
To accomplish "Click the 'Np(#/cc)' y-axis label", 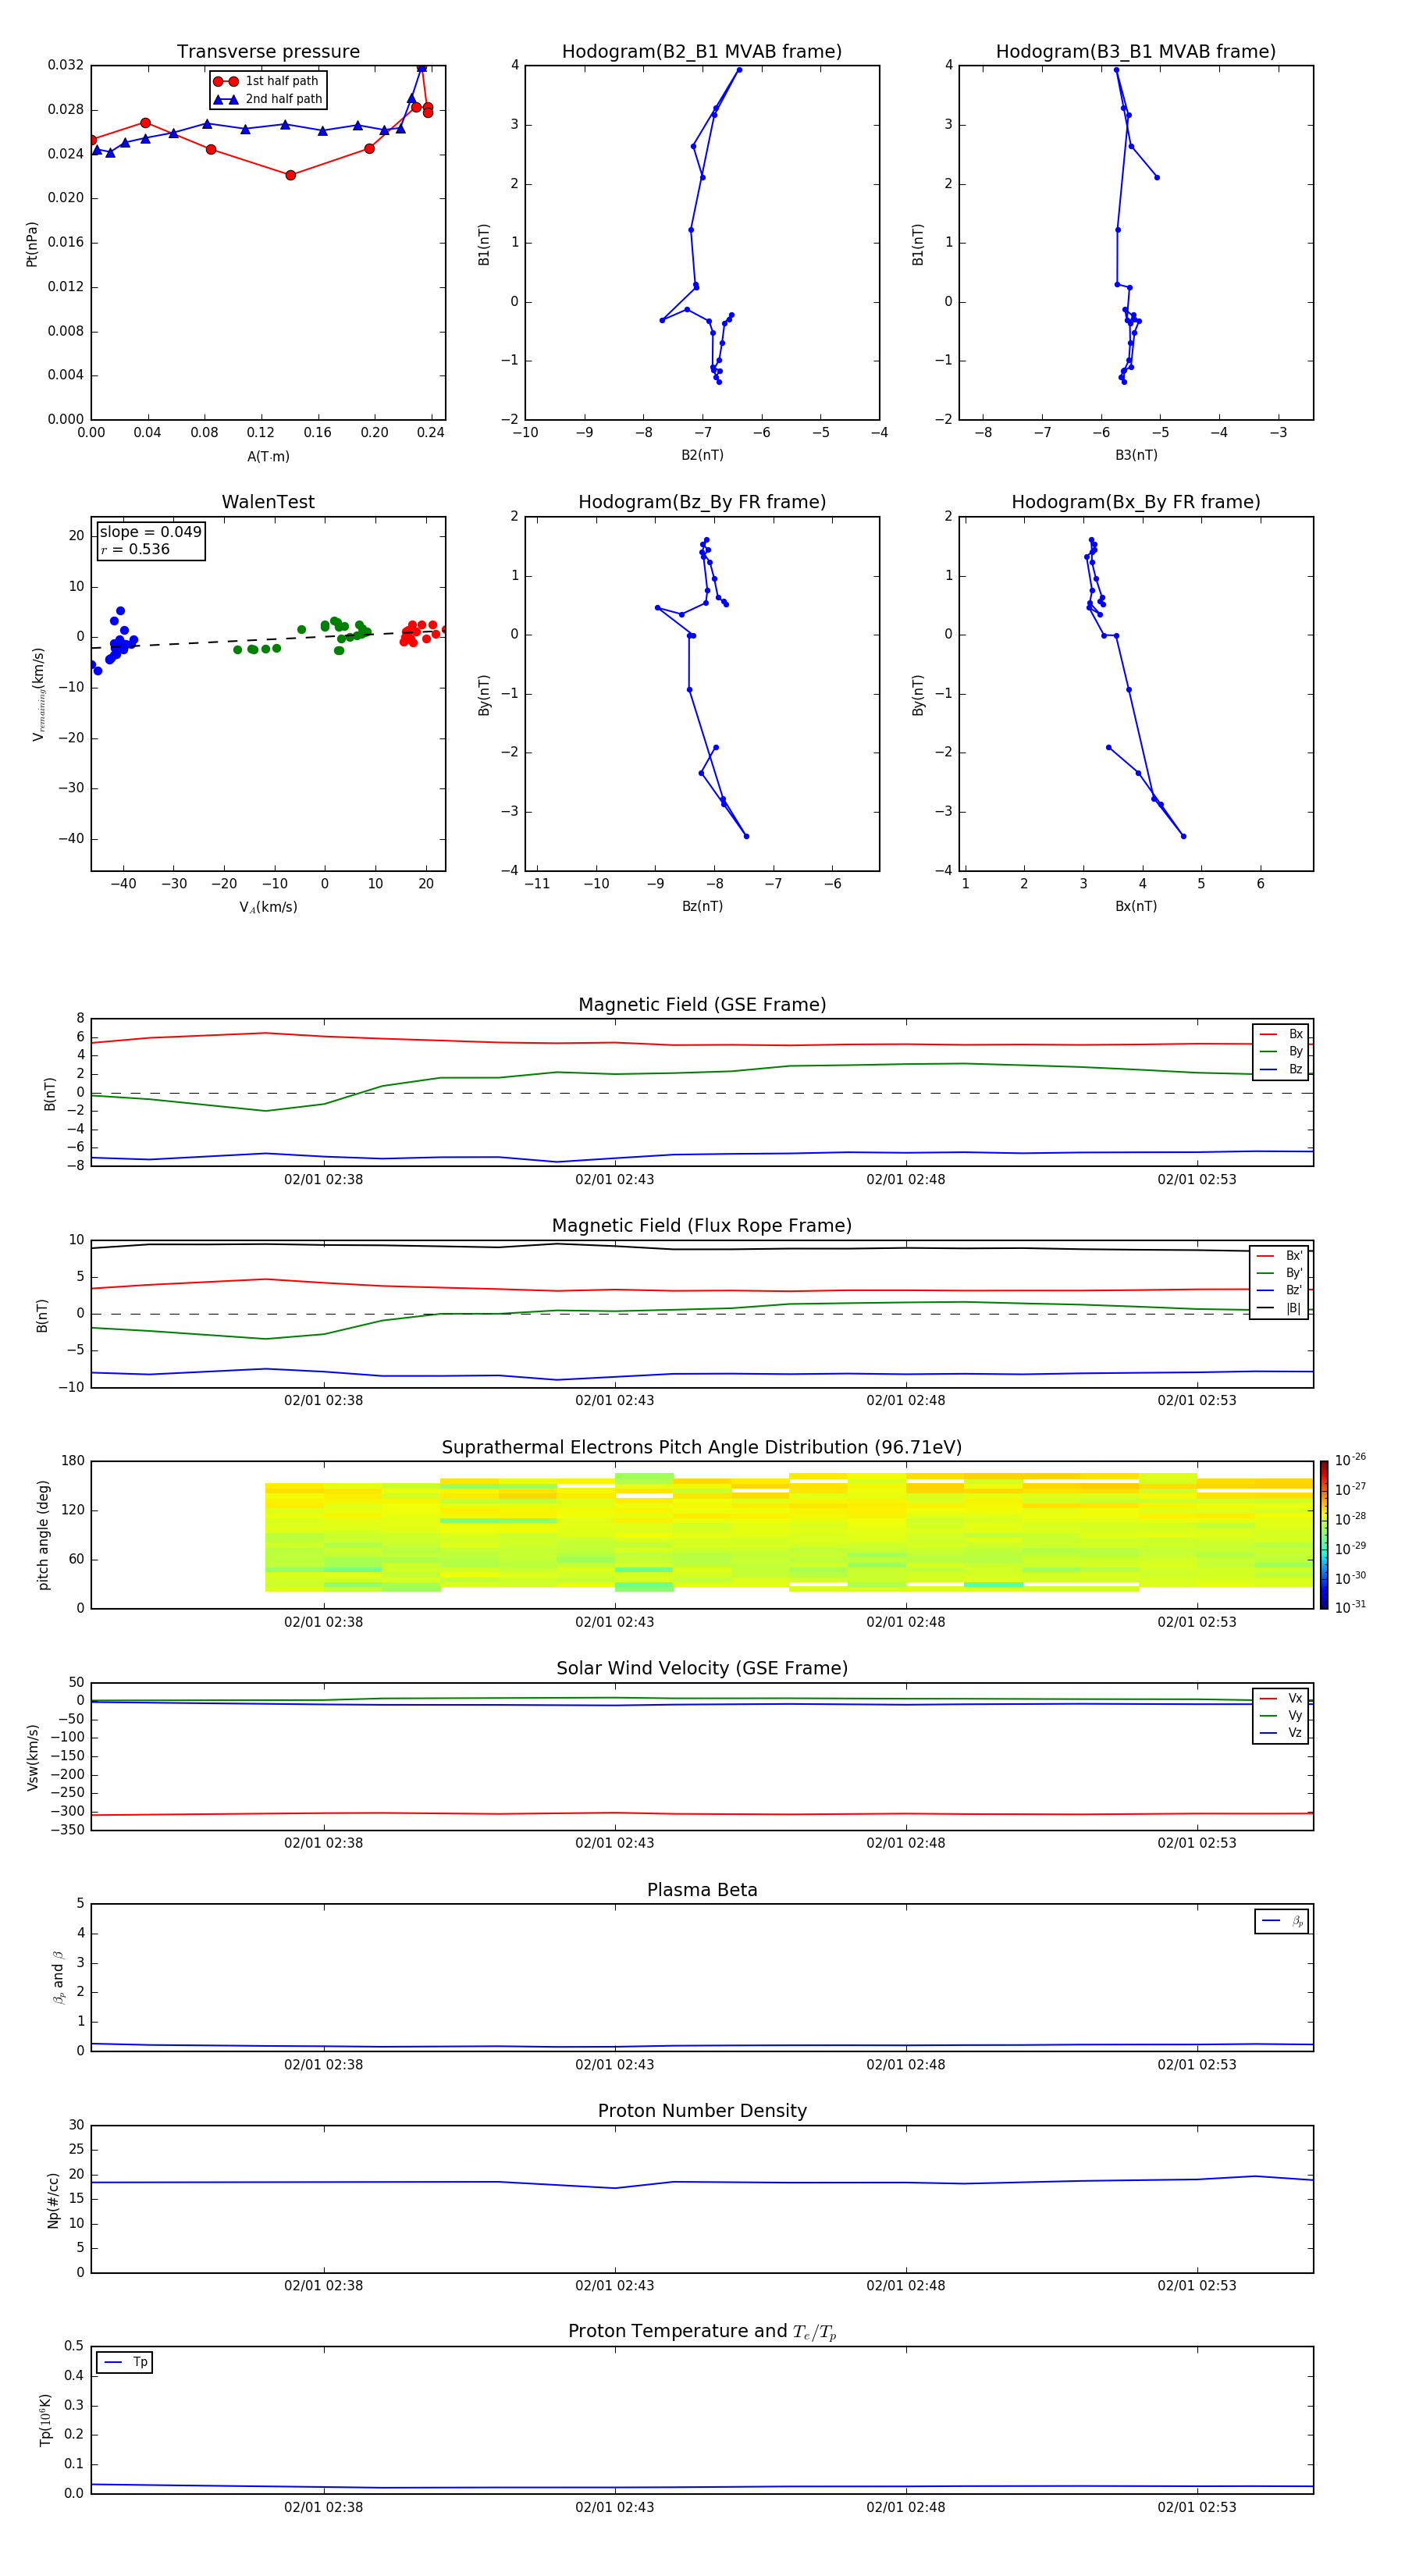I will (53, 2200).
